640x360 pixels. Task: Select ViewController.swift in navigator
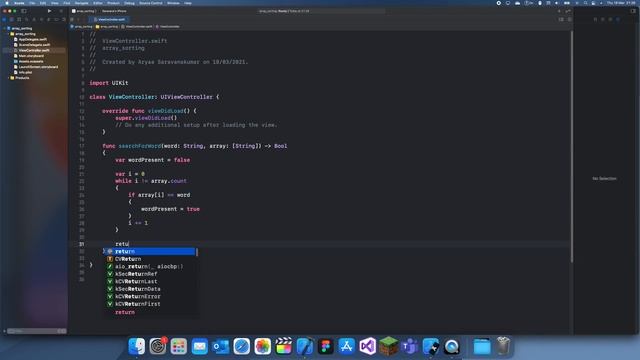(x=34, y=50)
